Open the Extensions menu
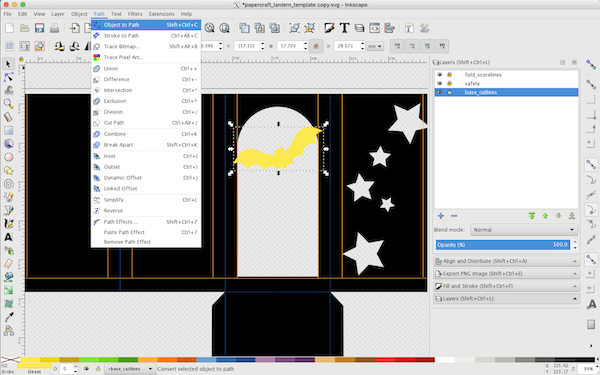 pos(161,14)
